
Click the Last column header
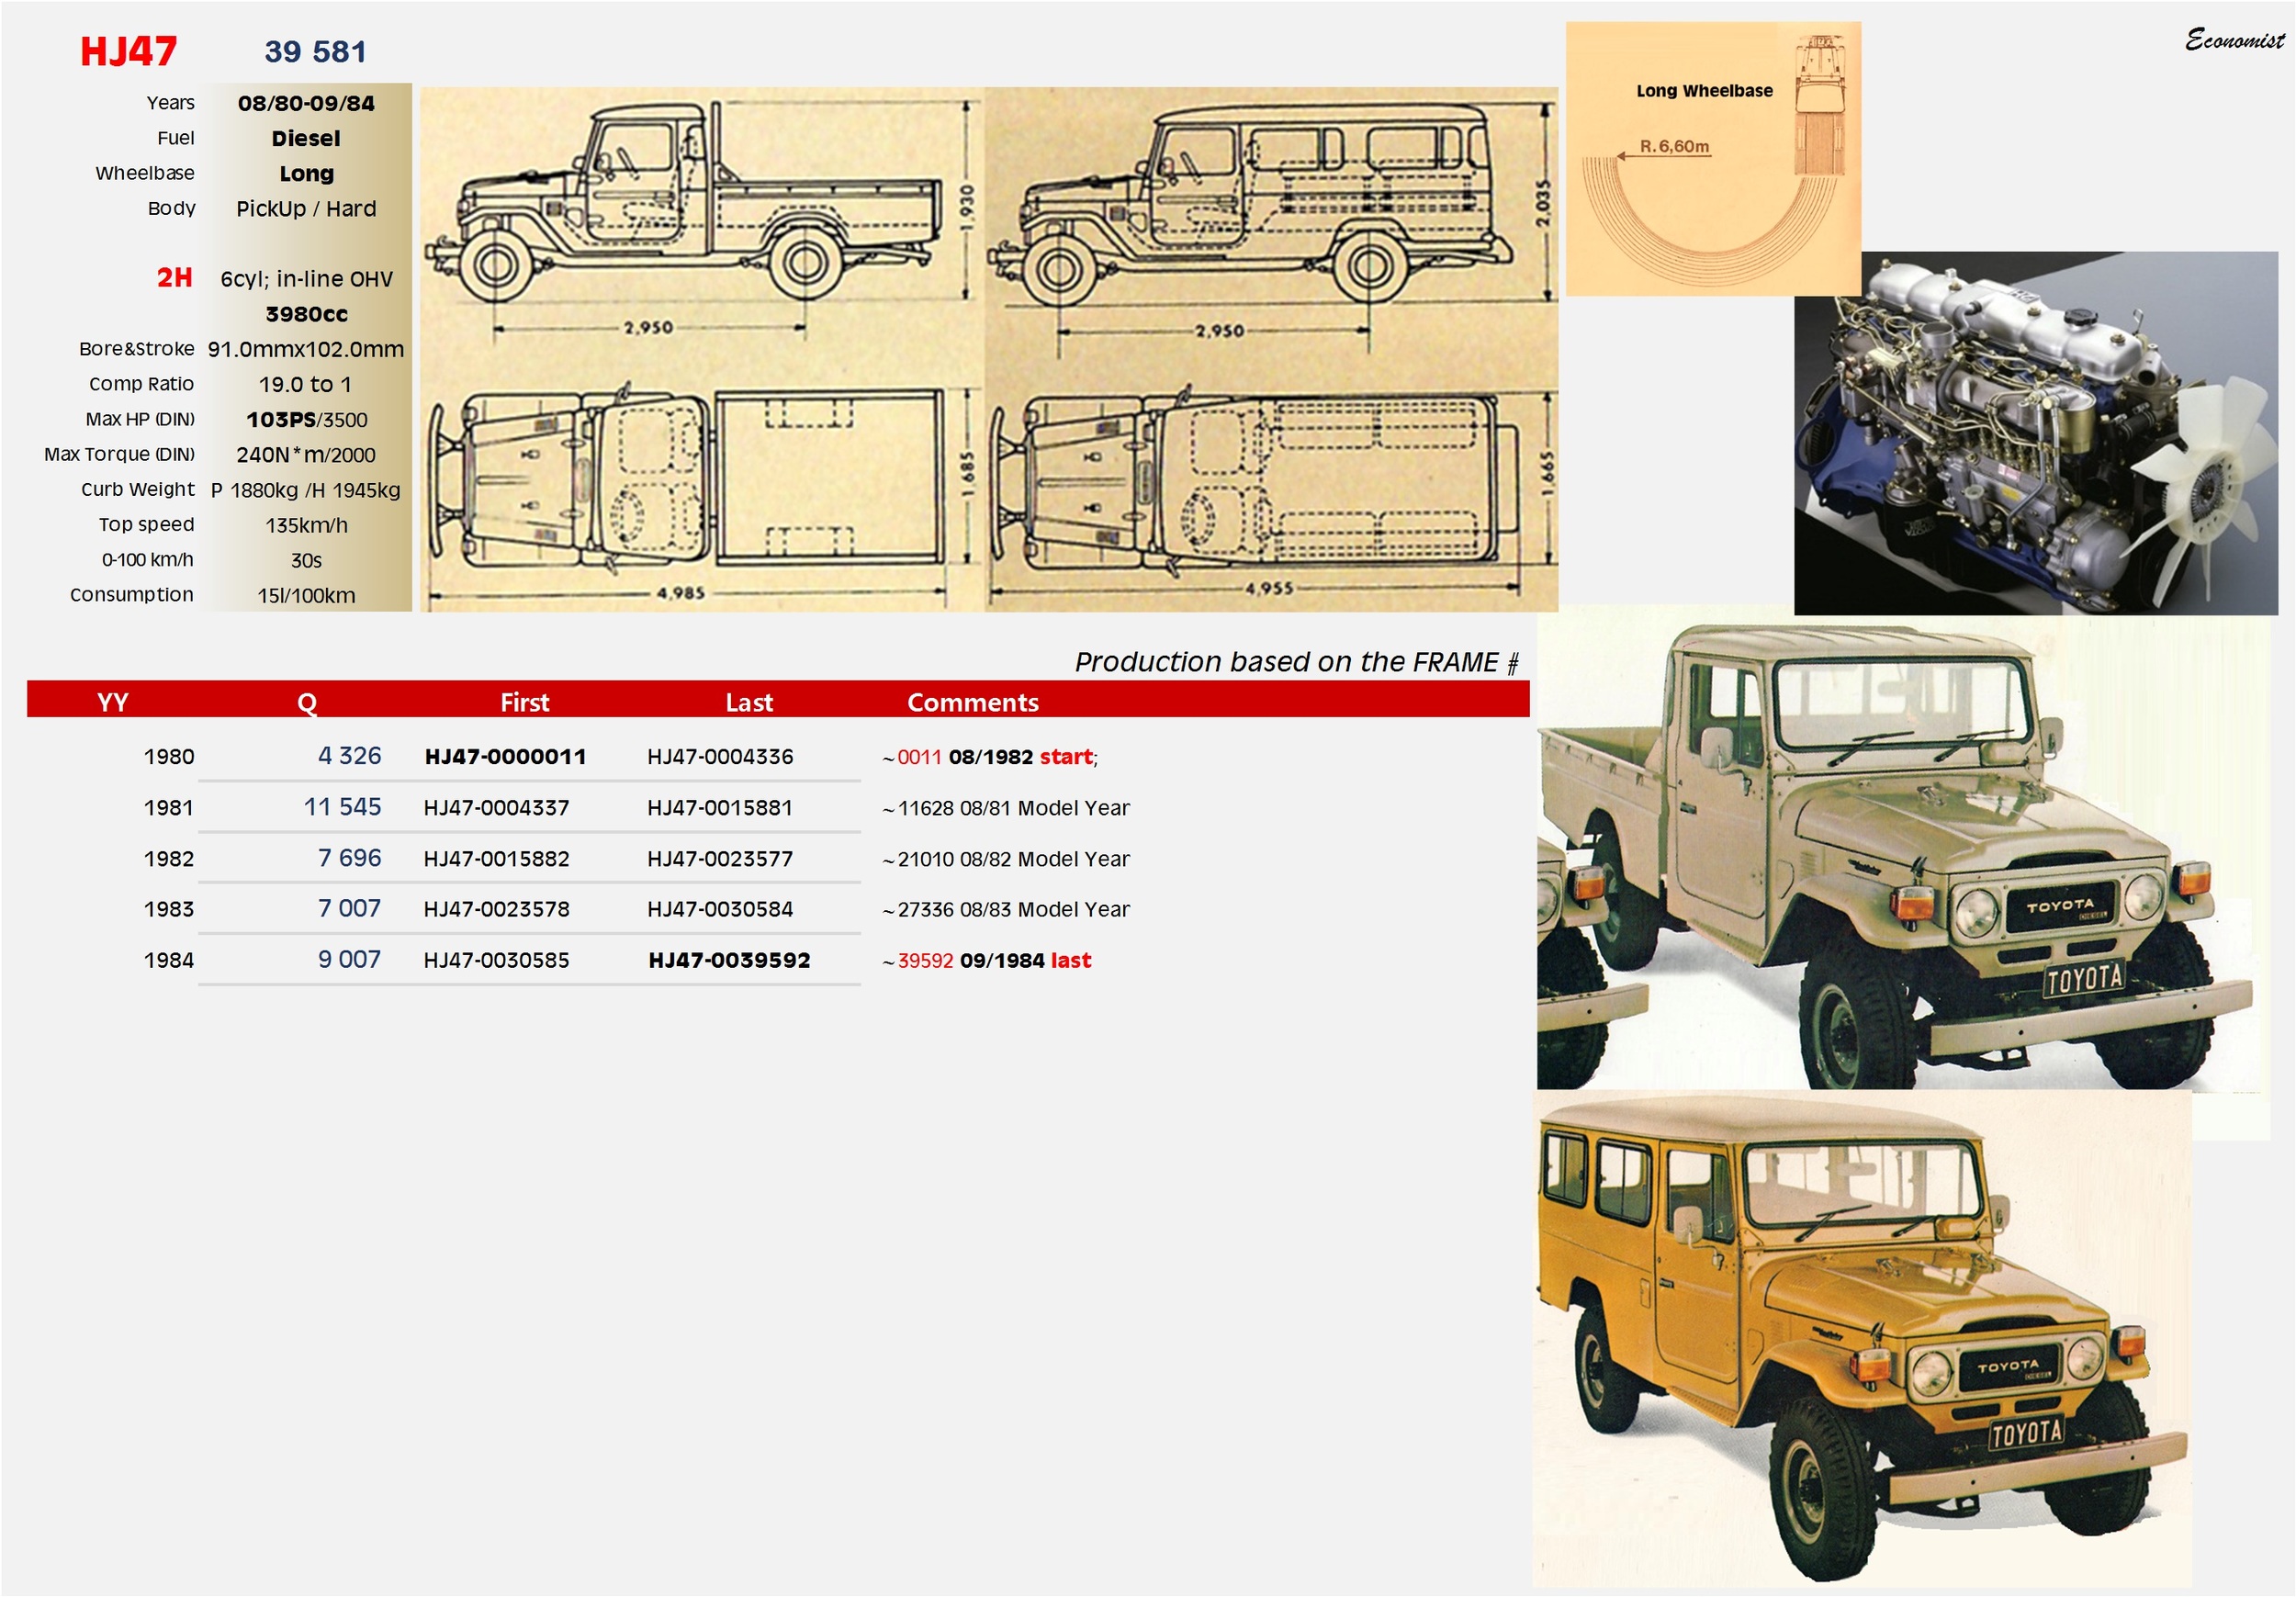(x=749, y=702)
